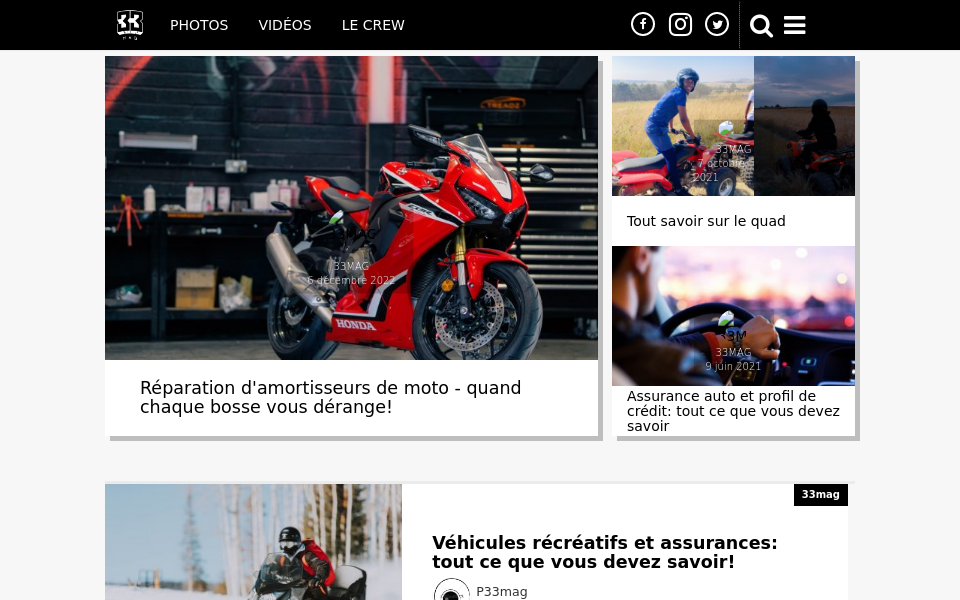Open the red Honda motorcycle article image
The height and width of the screenshot is (600, 960).
point(351,208)
